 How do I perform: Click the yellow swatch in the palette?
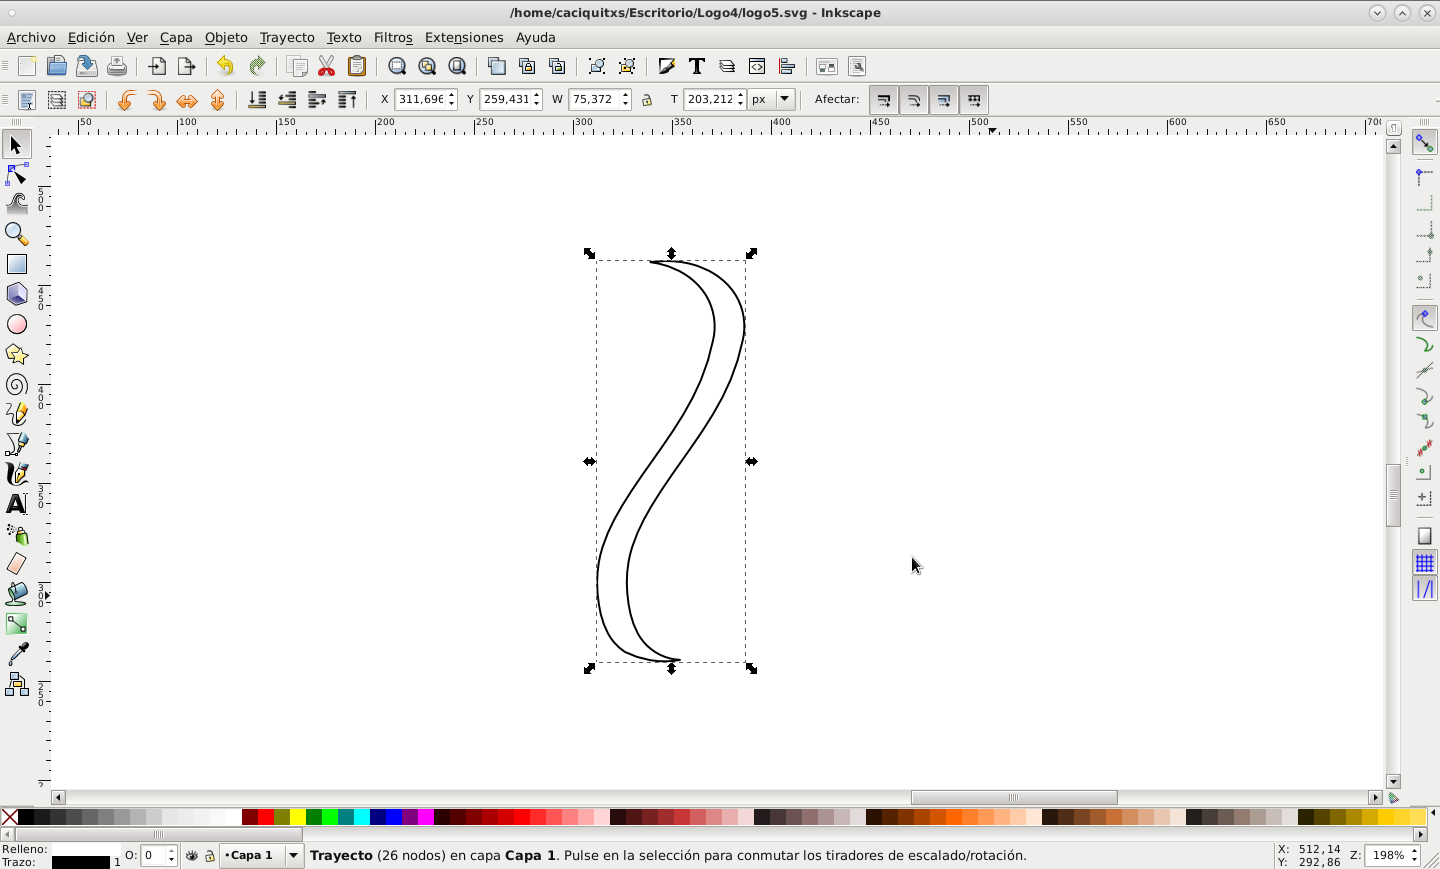pyautogui.click(x=297, y=817)
